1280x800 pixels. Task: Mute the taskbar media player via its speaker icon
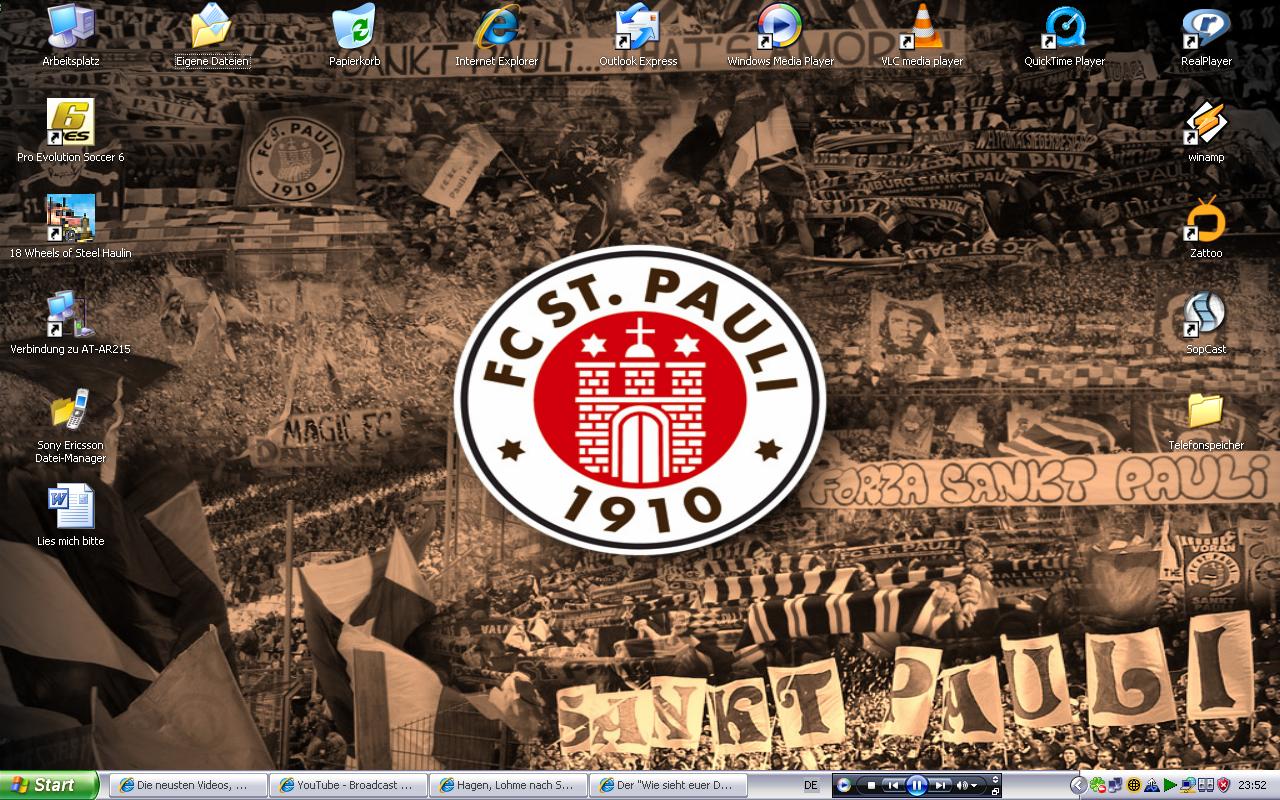pos(961,785)
